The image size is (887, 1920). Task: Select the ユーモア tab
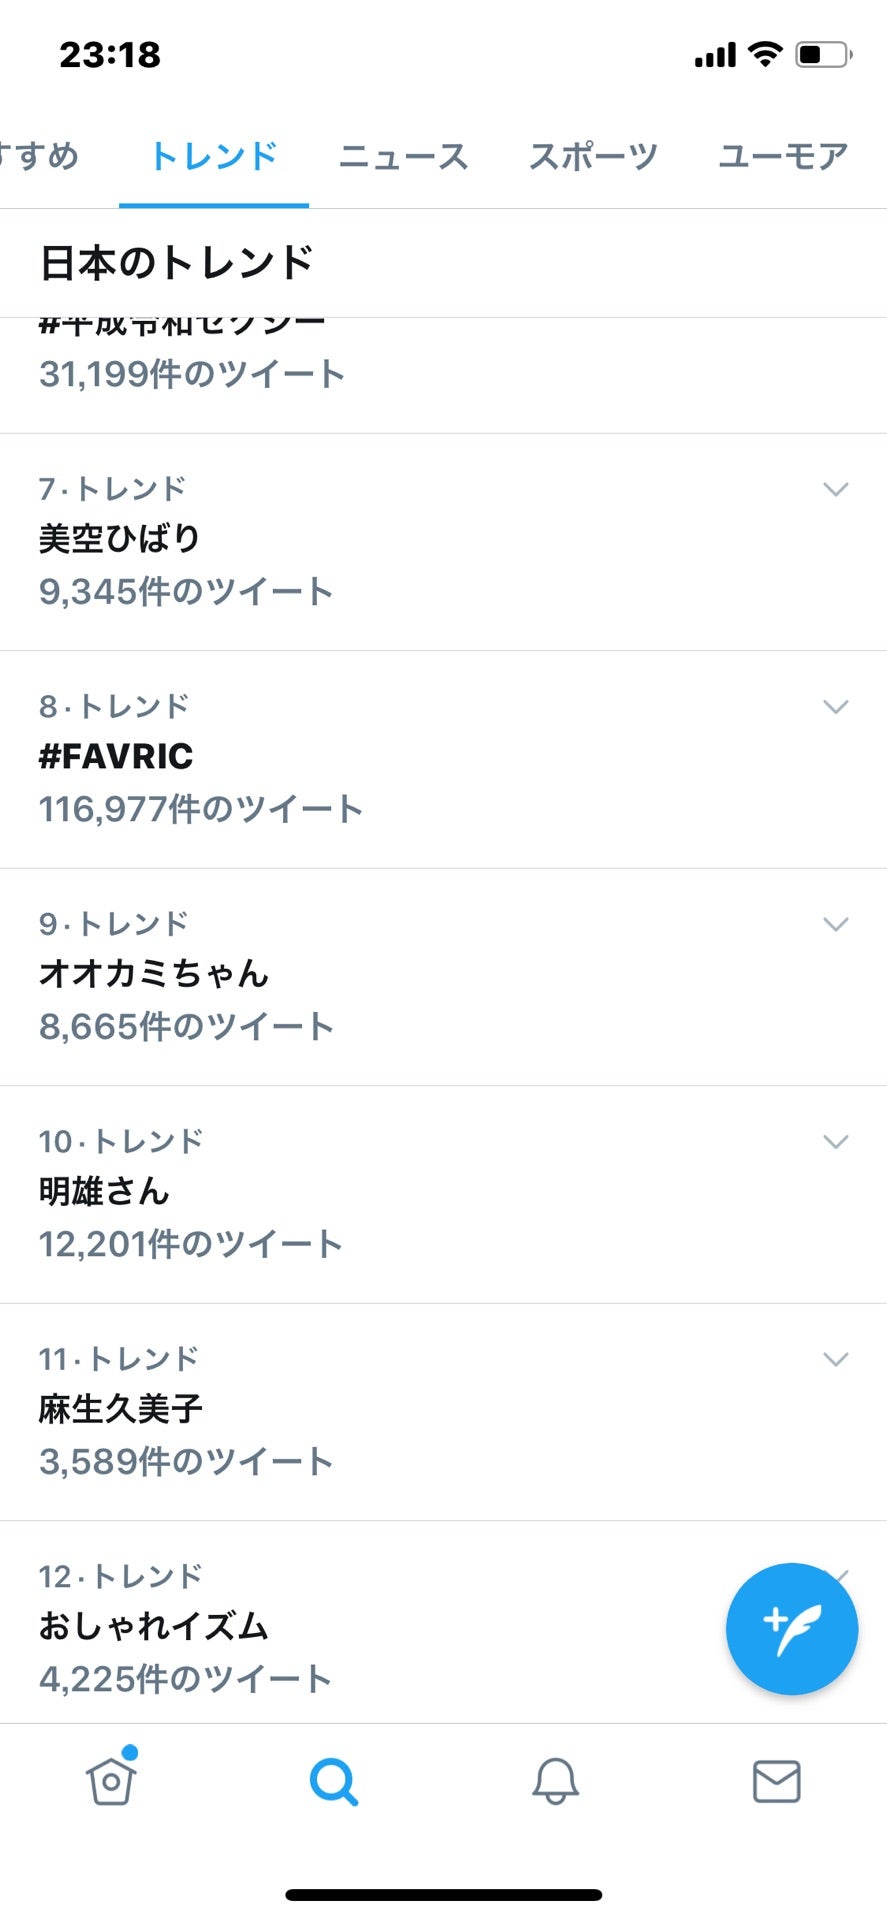pos(783,156)
